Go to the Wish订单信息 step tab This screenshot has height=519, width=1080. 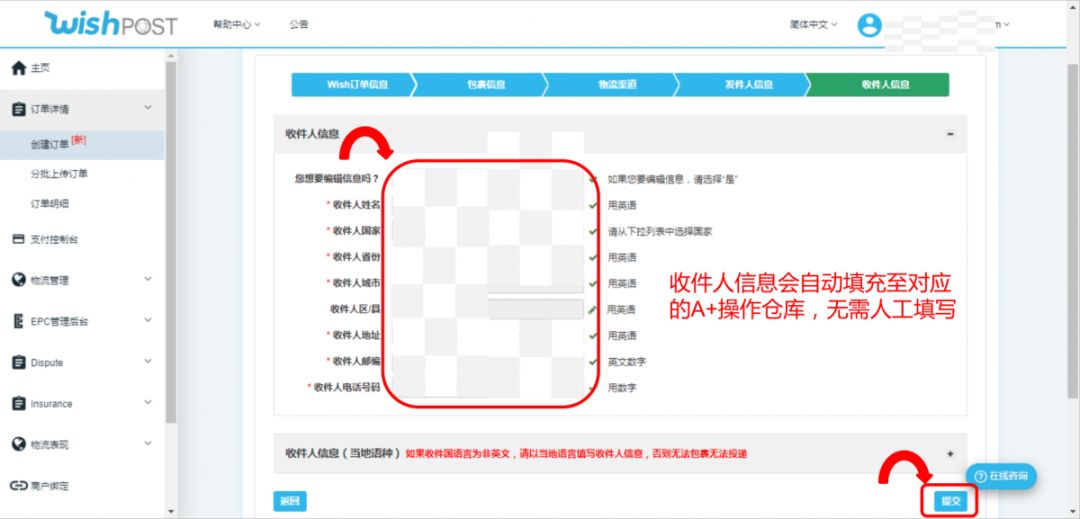[x=353, y=85]
